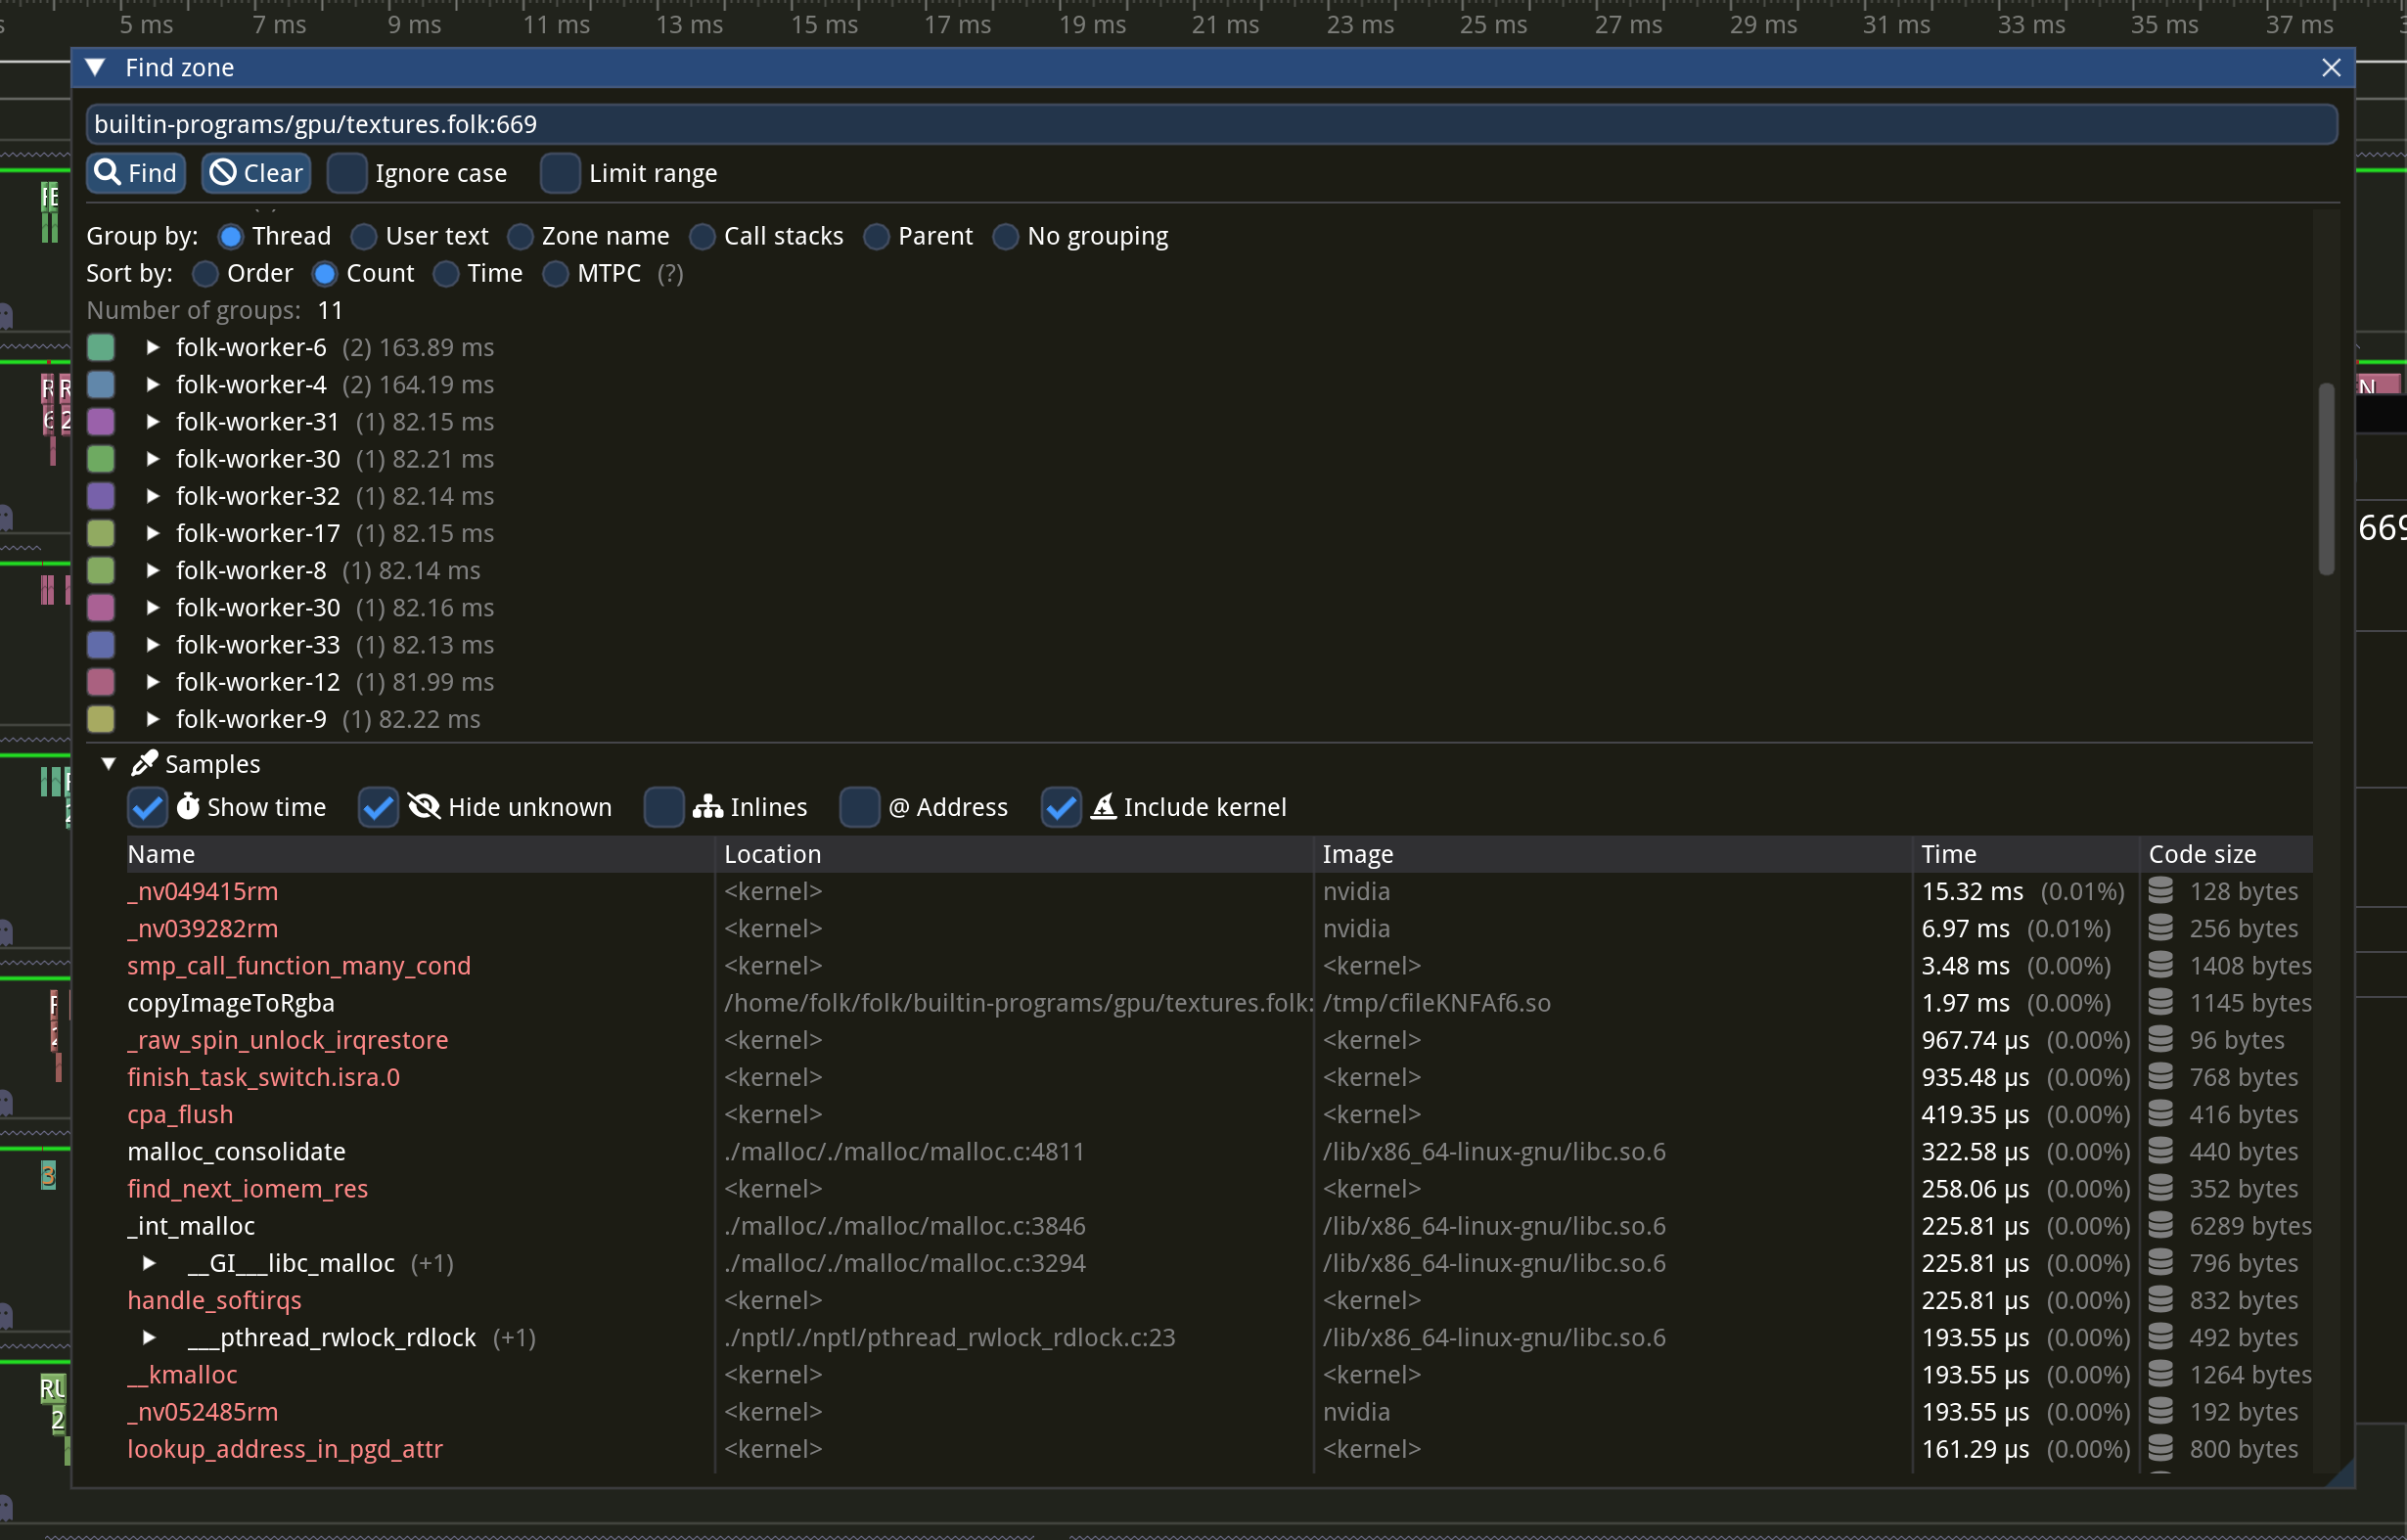The width and height of the screenshot is (2407, 1540).
Task: Click the Inlines hierarchy icon
Action: (707, 807)
